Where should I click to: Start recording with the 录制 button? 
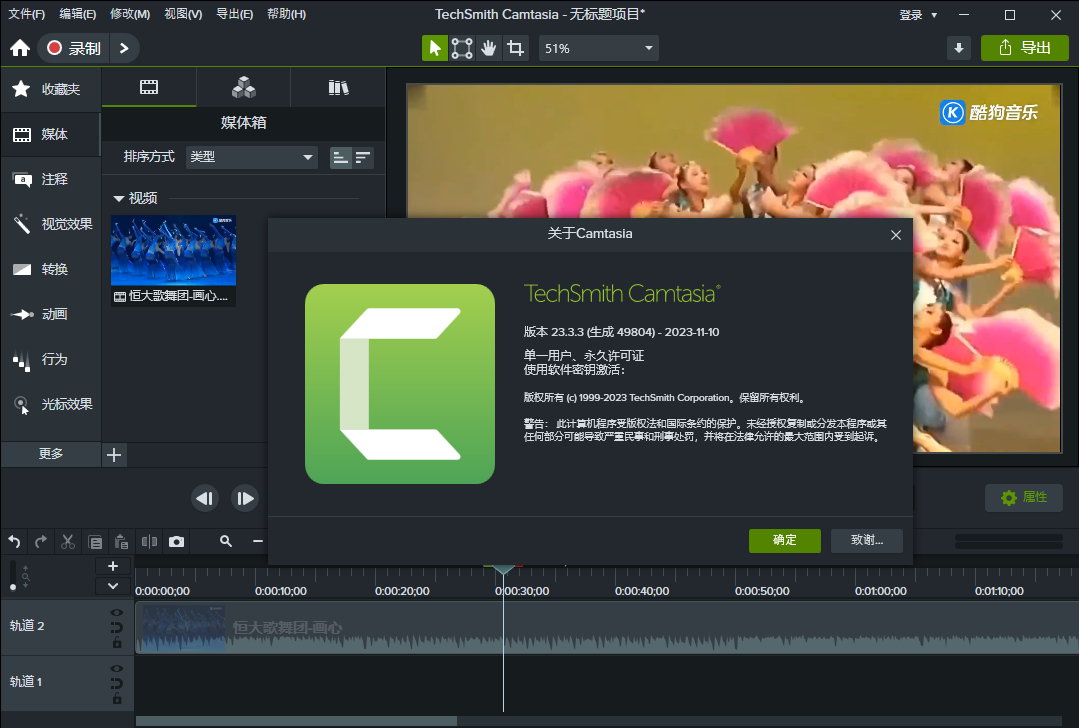pos(74,48)
